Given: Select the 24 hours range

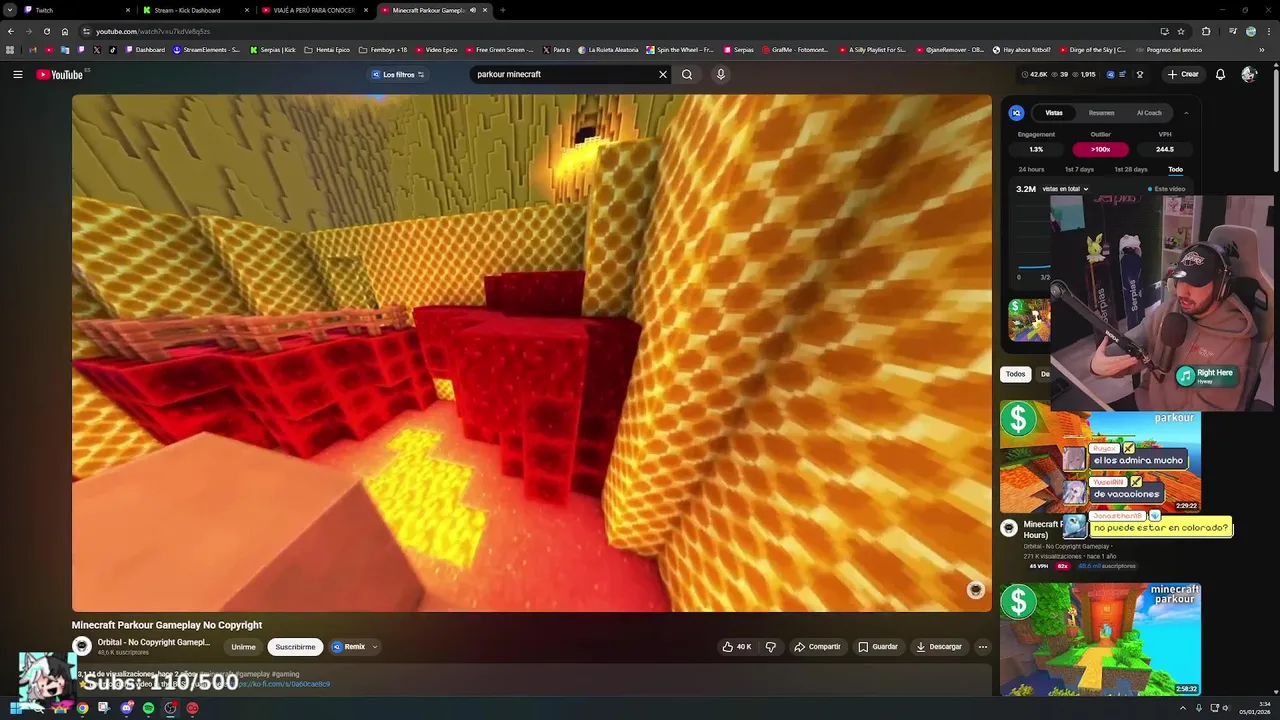Looking at the screenshot, I should 1031,169.
